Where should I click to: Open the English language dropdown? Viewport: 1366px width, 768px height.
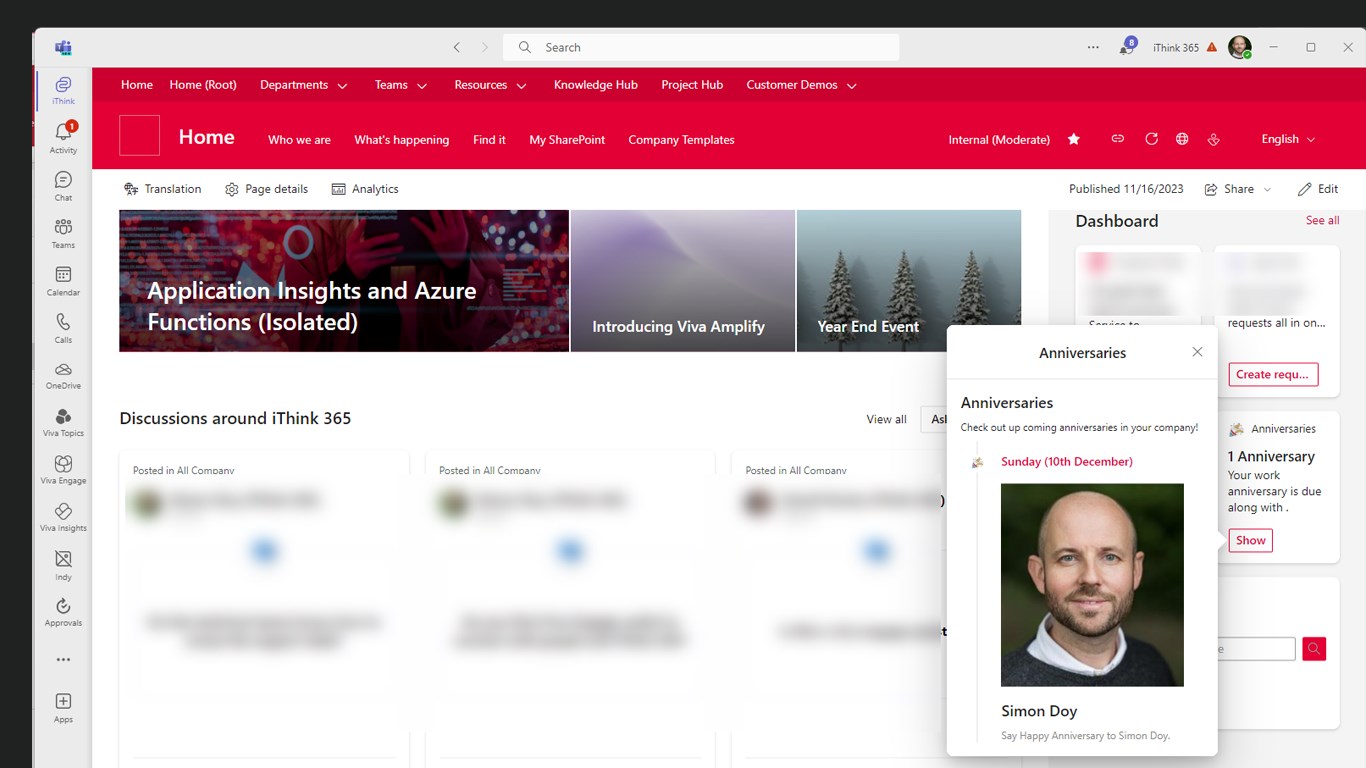pyautogui.click(x=1288, y=139)
